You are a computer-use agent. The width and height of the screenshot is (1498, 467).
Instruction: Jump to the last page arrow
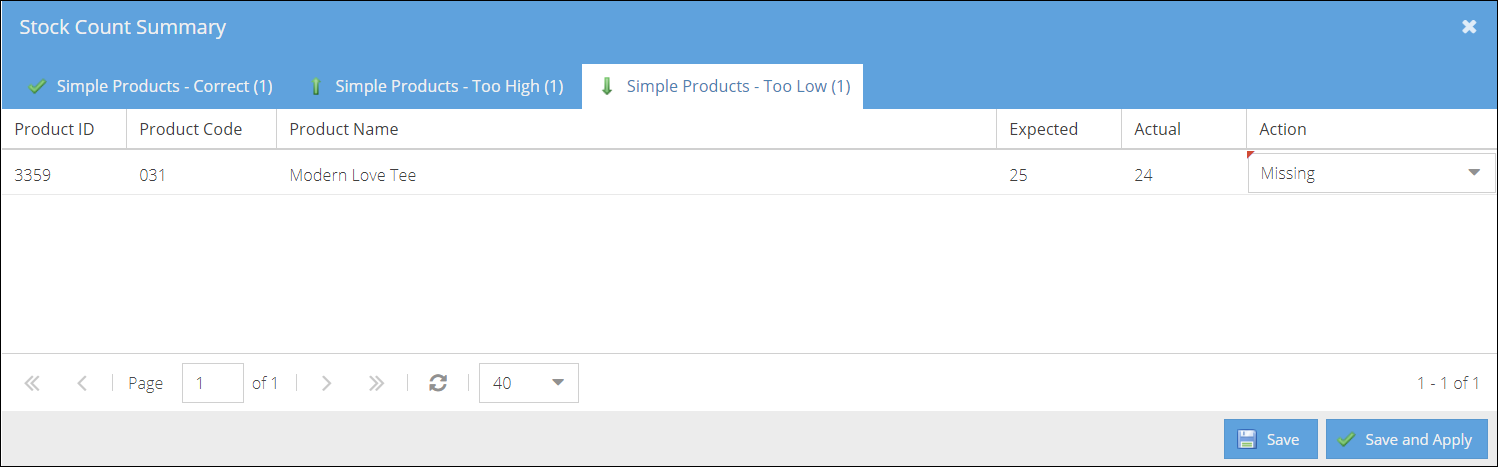[x=376, y=383]
